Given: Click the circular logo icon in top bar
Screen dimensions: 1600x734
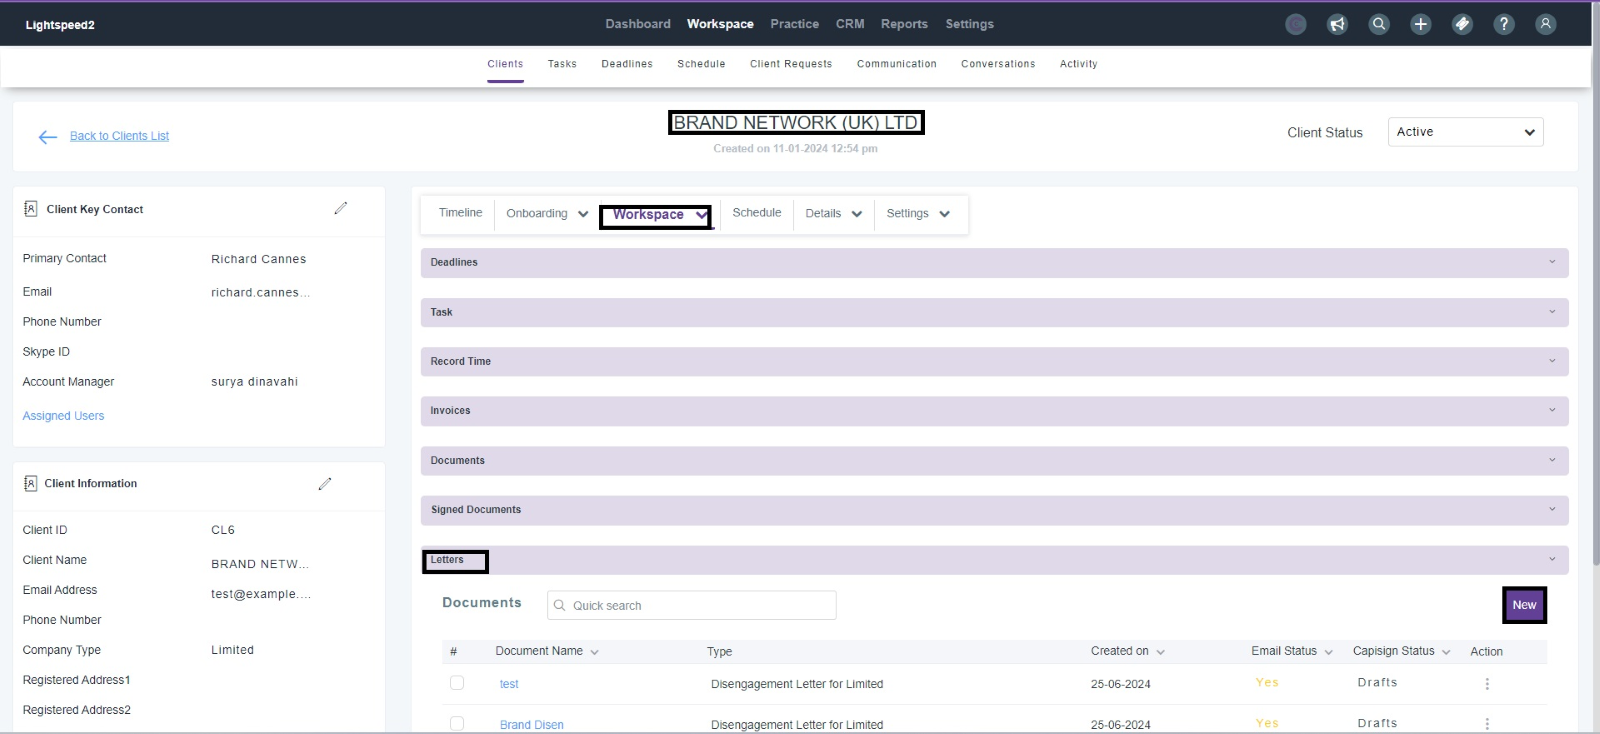Looking at the screenshot, I should (x=1295, y=24).
